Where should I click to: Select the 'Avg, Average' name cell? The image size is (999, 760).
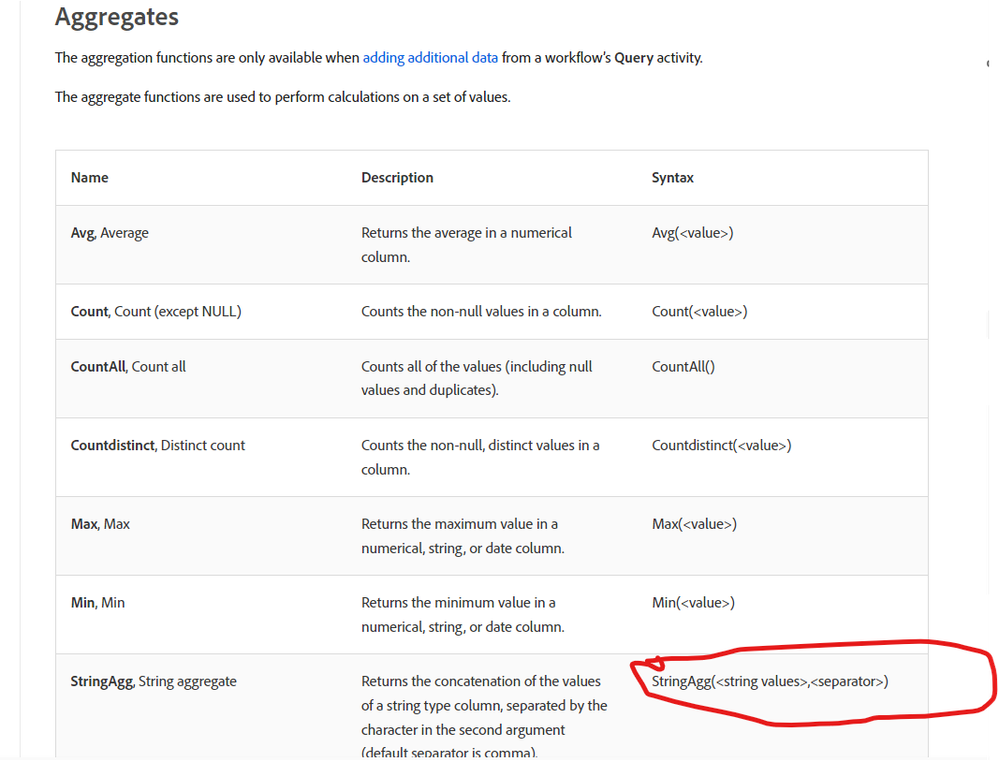point(110,233)
